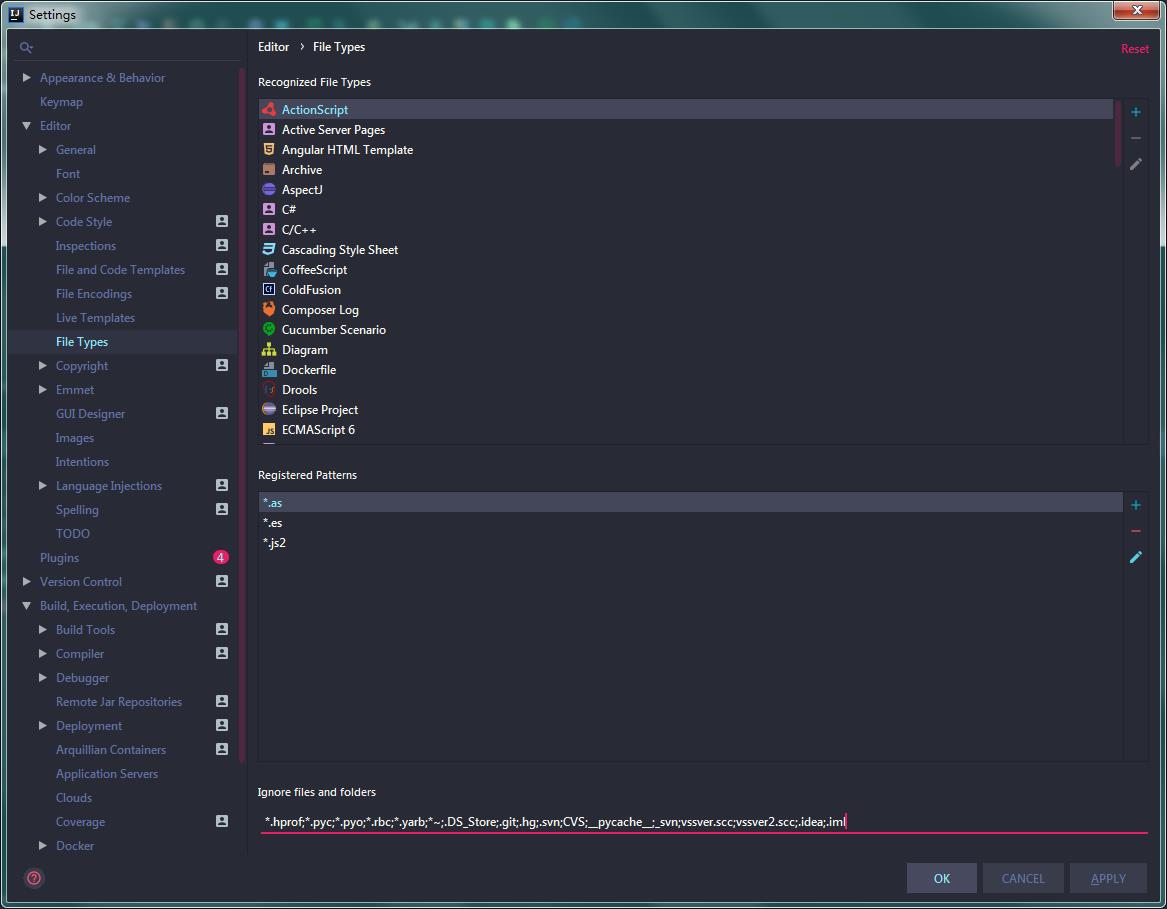Click the Cucumber Scenario file type icon
1167x909 pixels.
coord(269,330)
